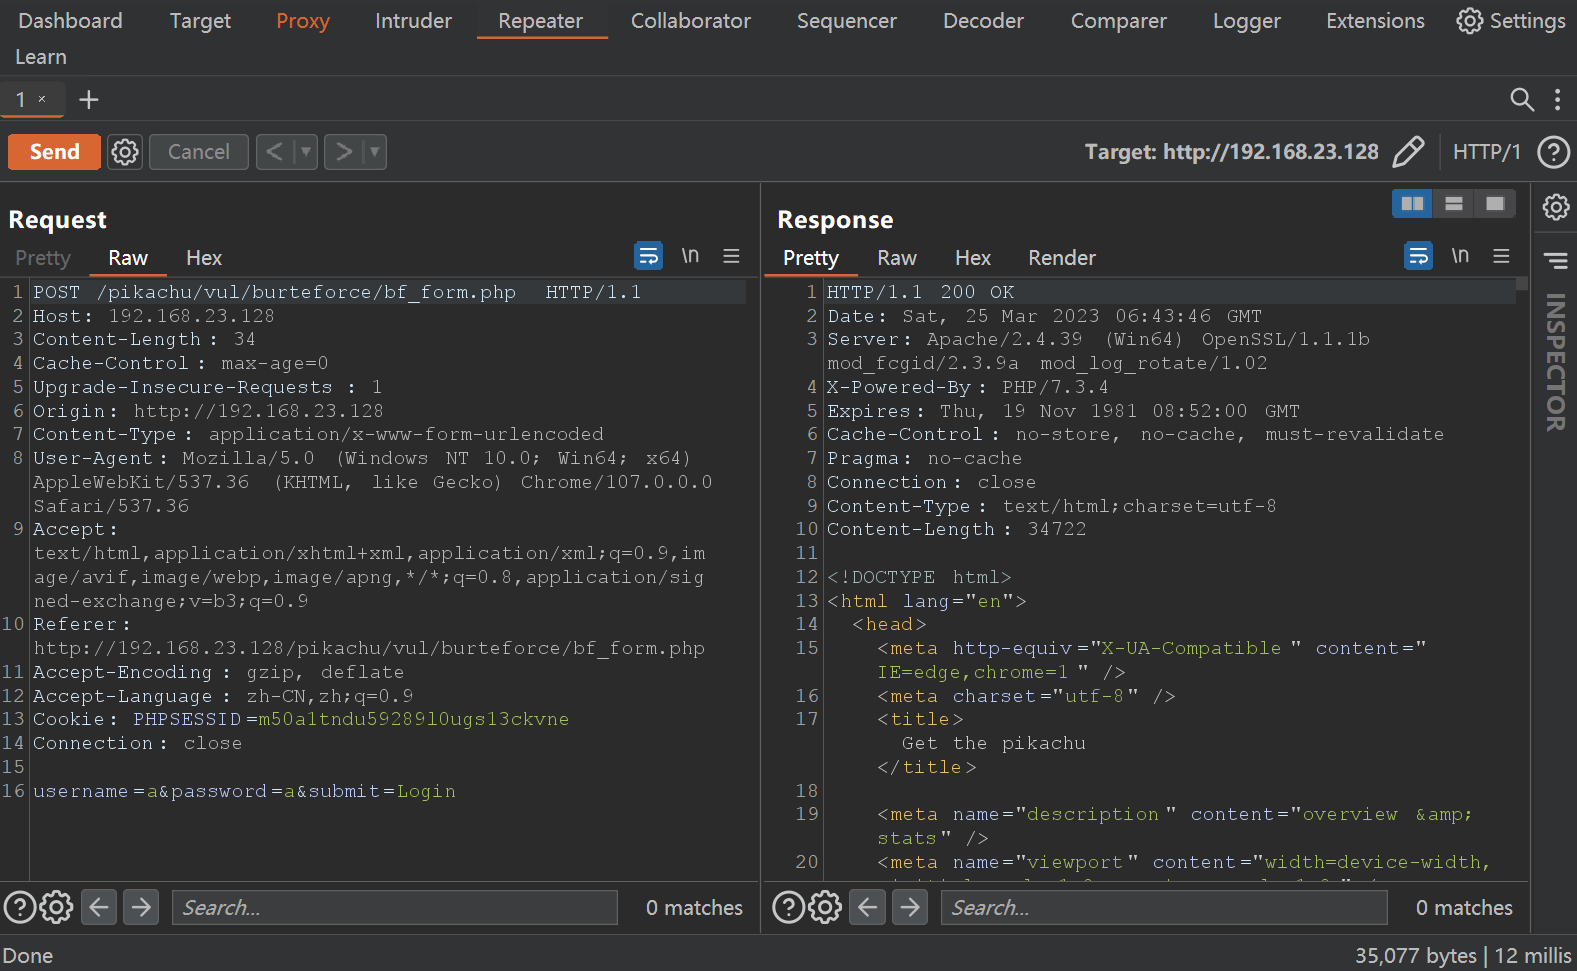Viewport: 1577px width, 971px height.
Task: Switch to side-by-side layout view
Action: (1412, 204)
